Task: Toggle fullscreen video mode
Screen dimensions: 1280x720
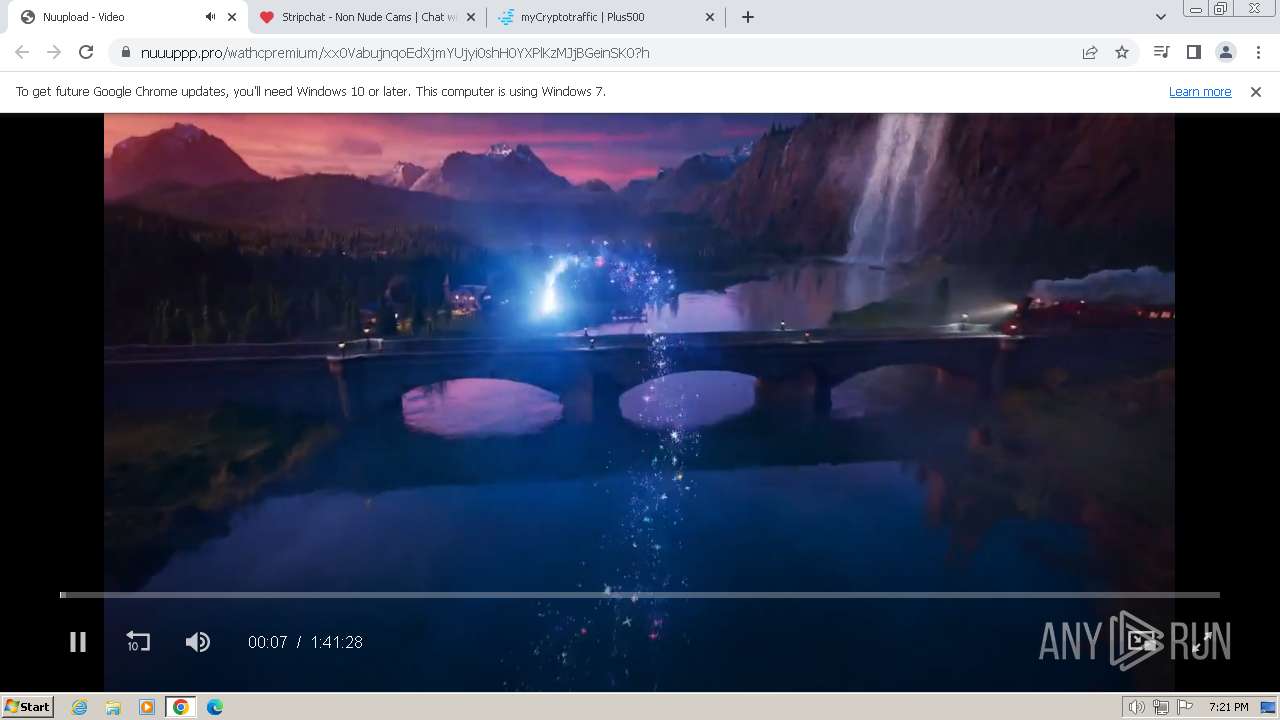Action: [1202, 642]
